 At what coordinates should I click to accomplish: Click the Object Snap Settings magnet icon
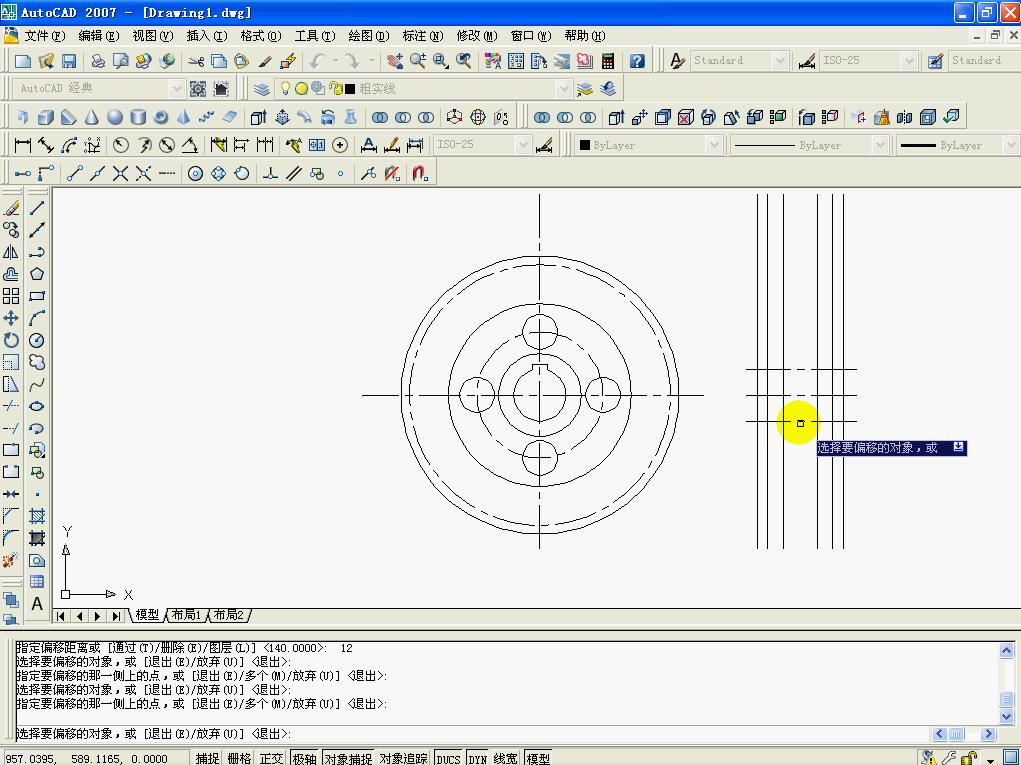[x=420, y=173]
